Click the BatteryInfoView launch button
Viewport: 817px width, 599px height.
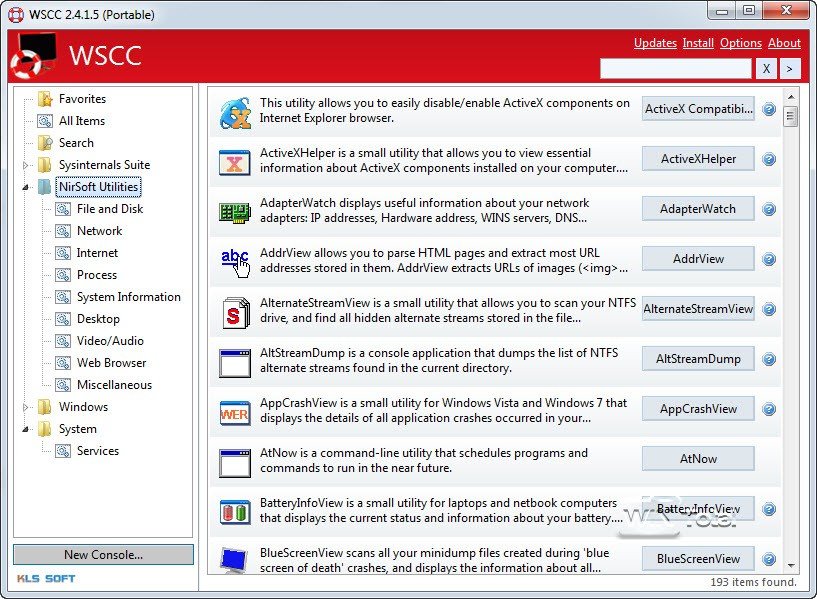698,509
